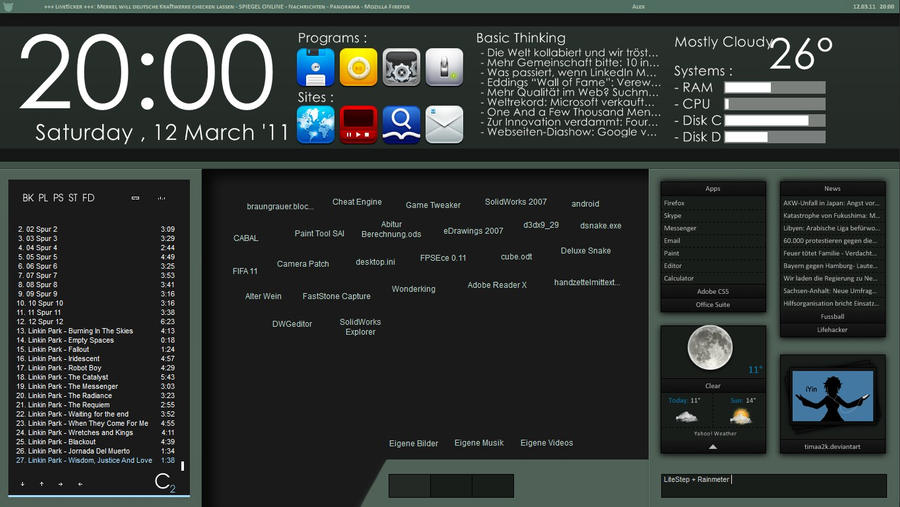Image resolution: width=900 pixels, height=507 pixels.
Task: Open the mail envelope site icon
Action: pyautogui.click(x=444, y=125)
